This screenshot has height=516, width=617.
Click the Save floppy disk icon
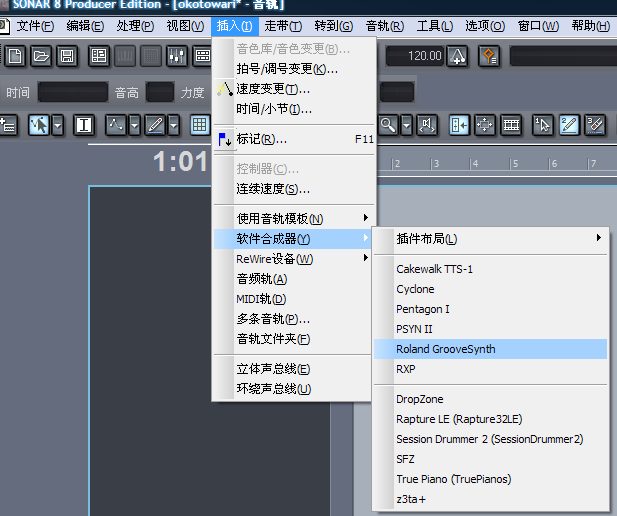(x=67, y=56)
